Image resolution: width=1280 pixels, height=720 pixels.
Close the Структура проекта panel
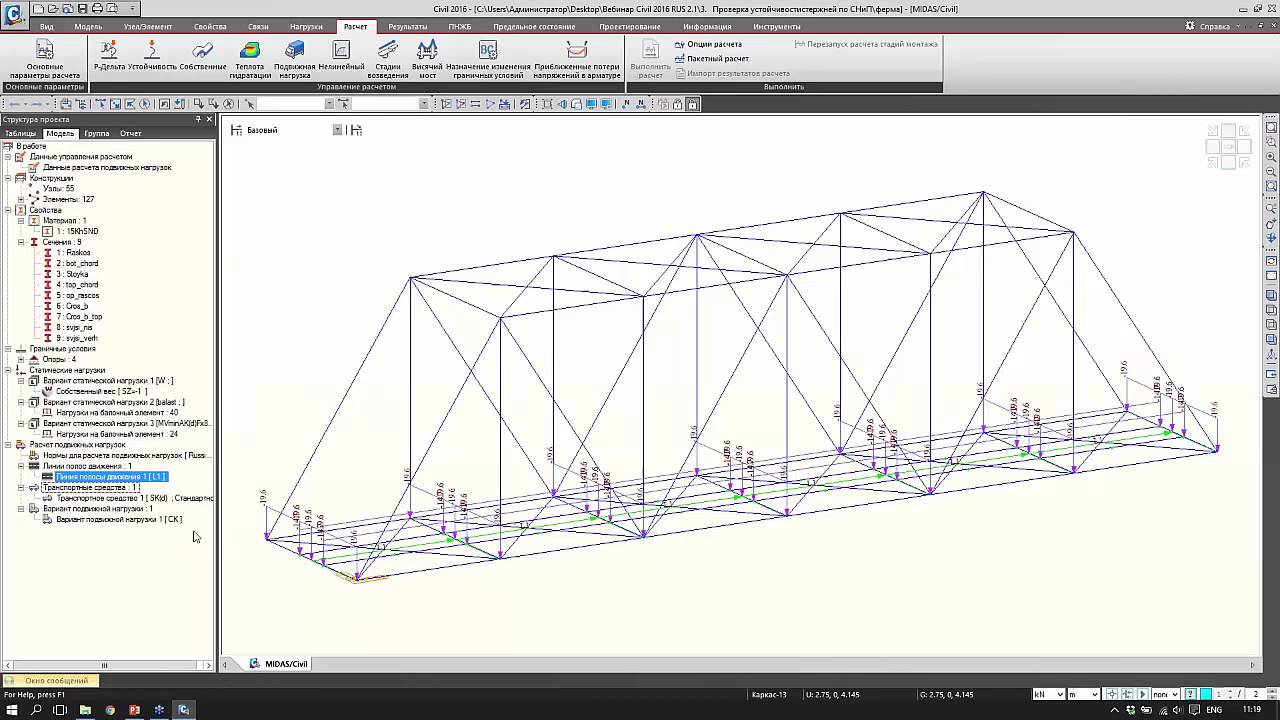coord(210,119)
